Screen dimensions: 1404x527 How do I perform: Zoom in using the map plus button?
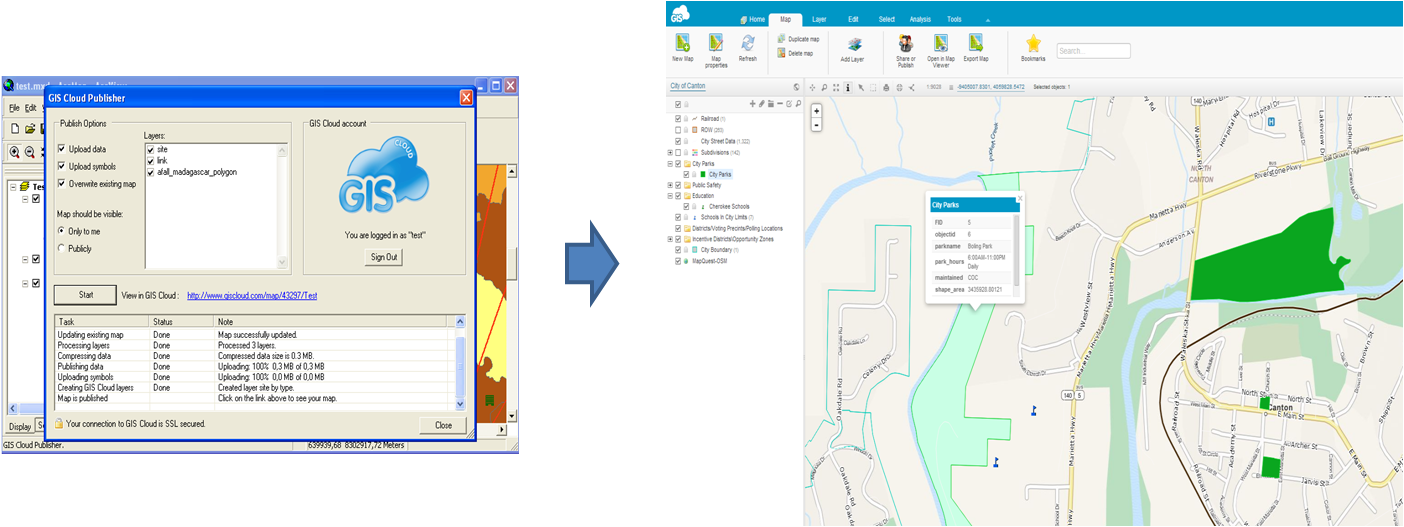(817, 111)
